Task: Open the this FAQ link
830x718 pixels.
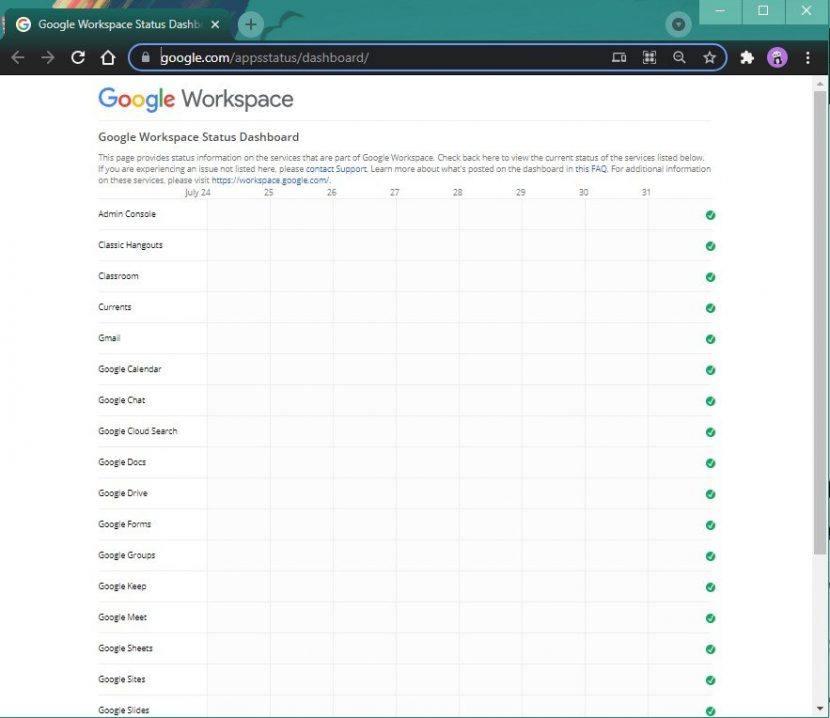Action: click(x=591, y=169)
